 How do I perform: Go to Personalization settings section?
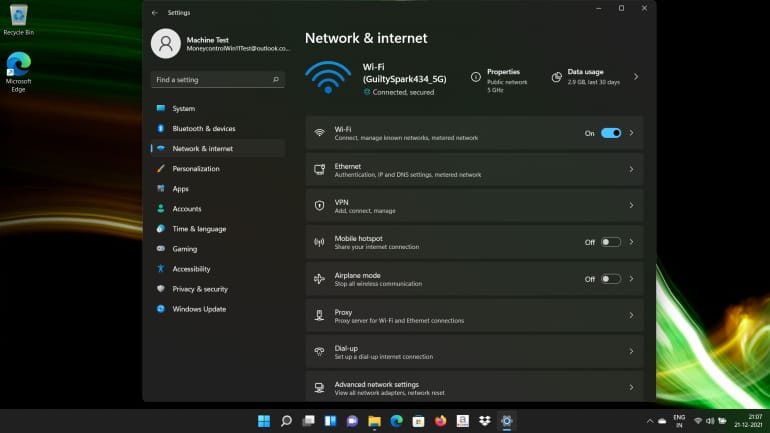tap(196, 169)
